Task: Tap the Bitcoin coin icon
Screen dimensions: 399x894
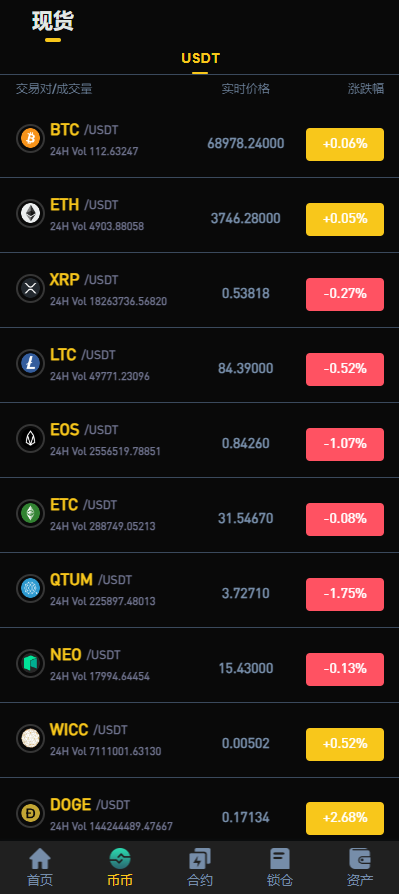Action: coord(30,139)
